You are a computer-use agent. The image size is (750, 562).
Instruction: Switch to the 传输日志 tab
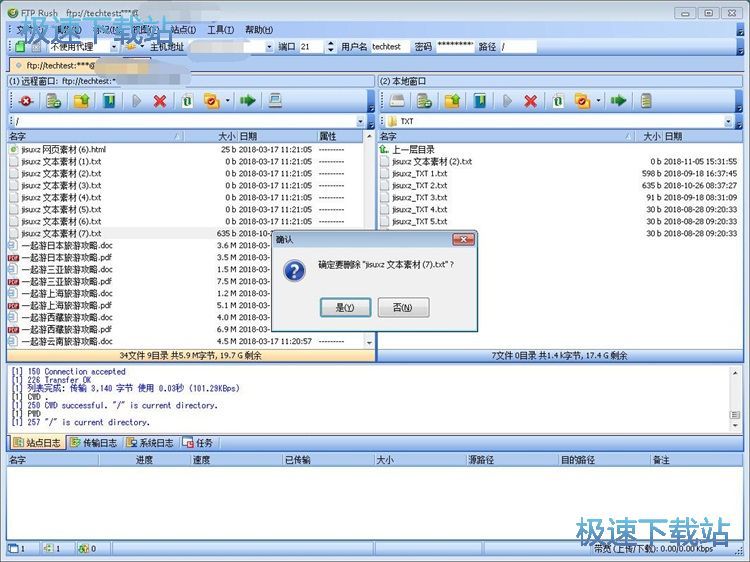click(x=93, y=443)
